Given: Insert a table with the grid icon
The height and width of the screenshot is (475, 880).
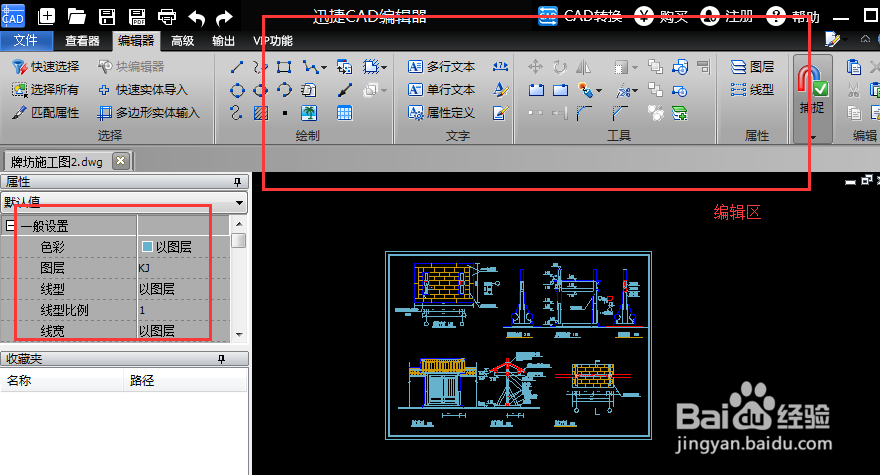Looking at the screenshot, I should (x=344, y=113).
